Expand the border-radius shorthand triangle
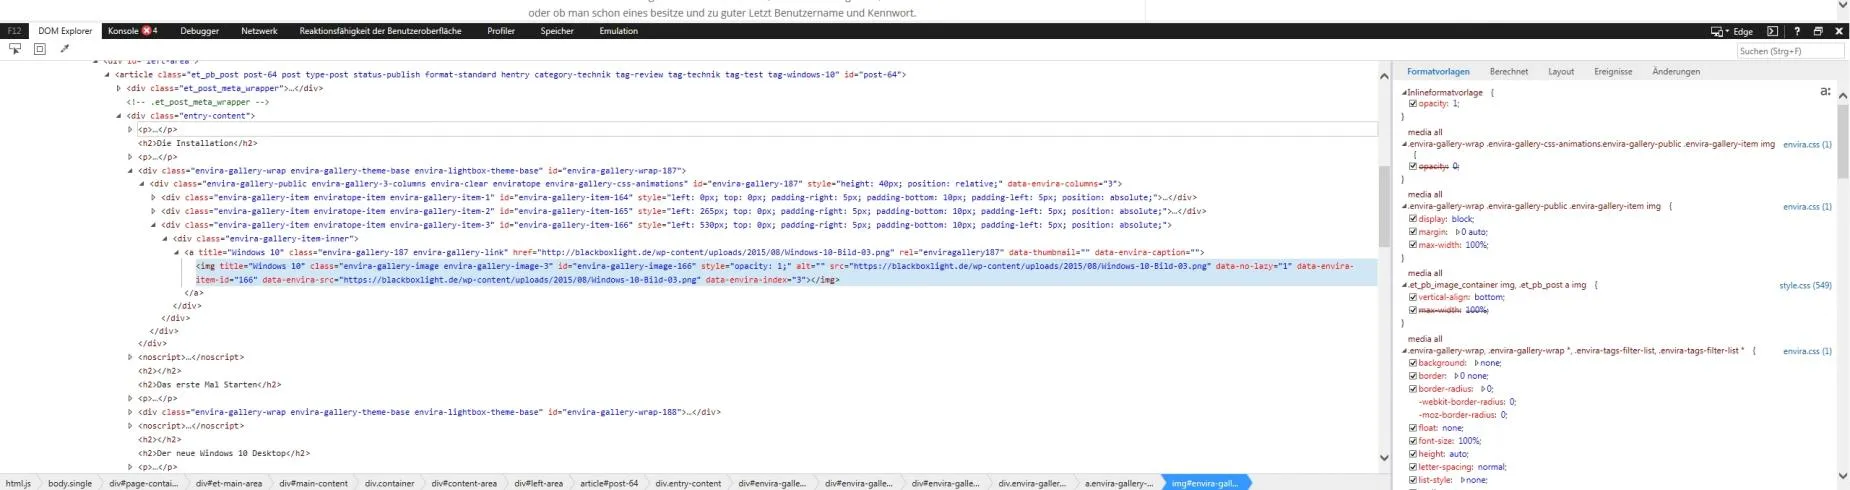The width and height of the screenshot is (1850, 490). coord(1483,388)
